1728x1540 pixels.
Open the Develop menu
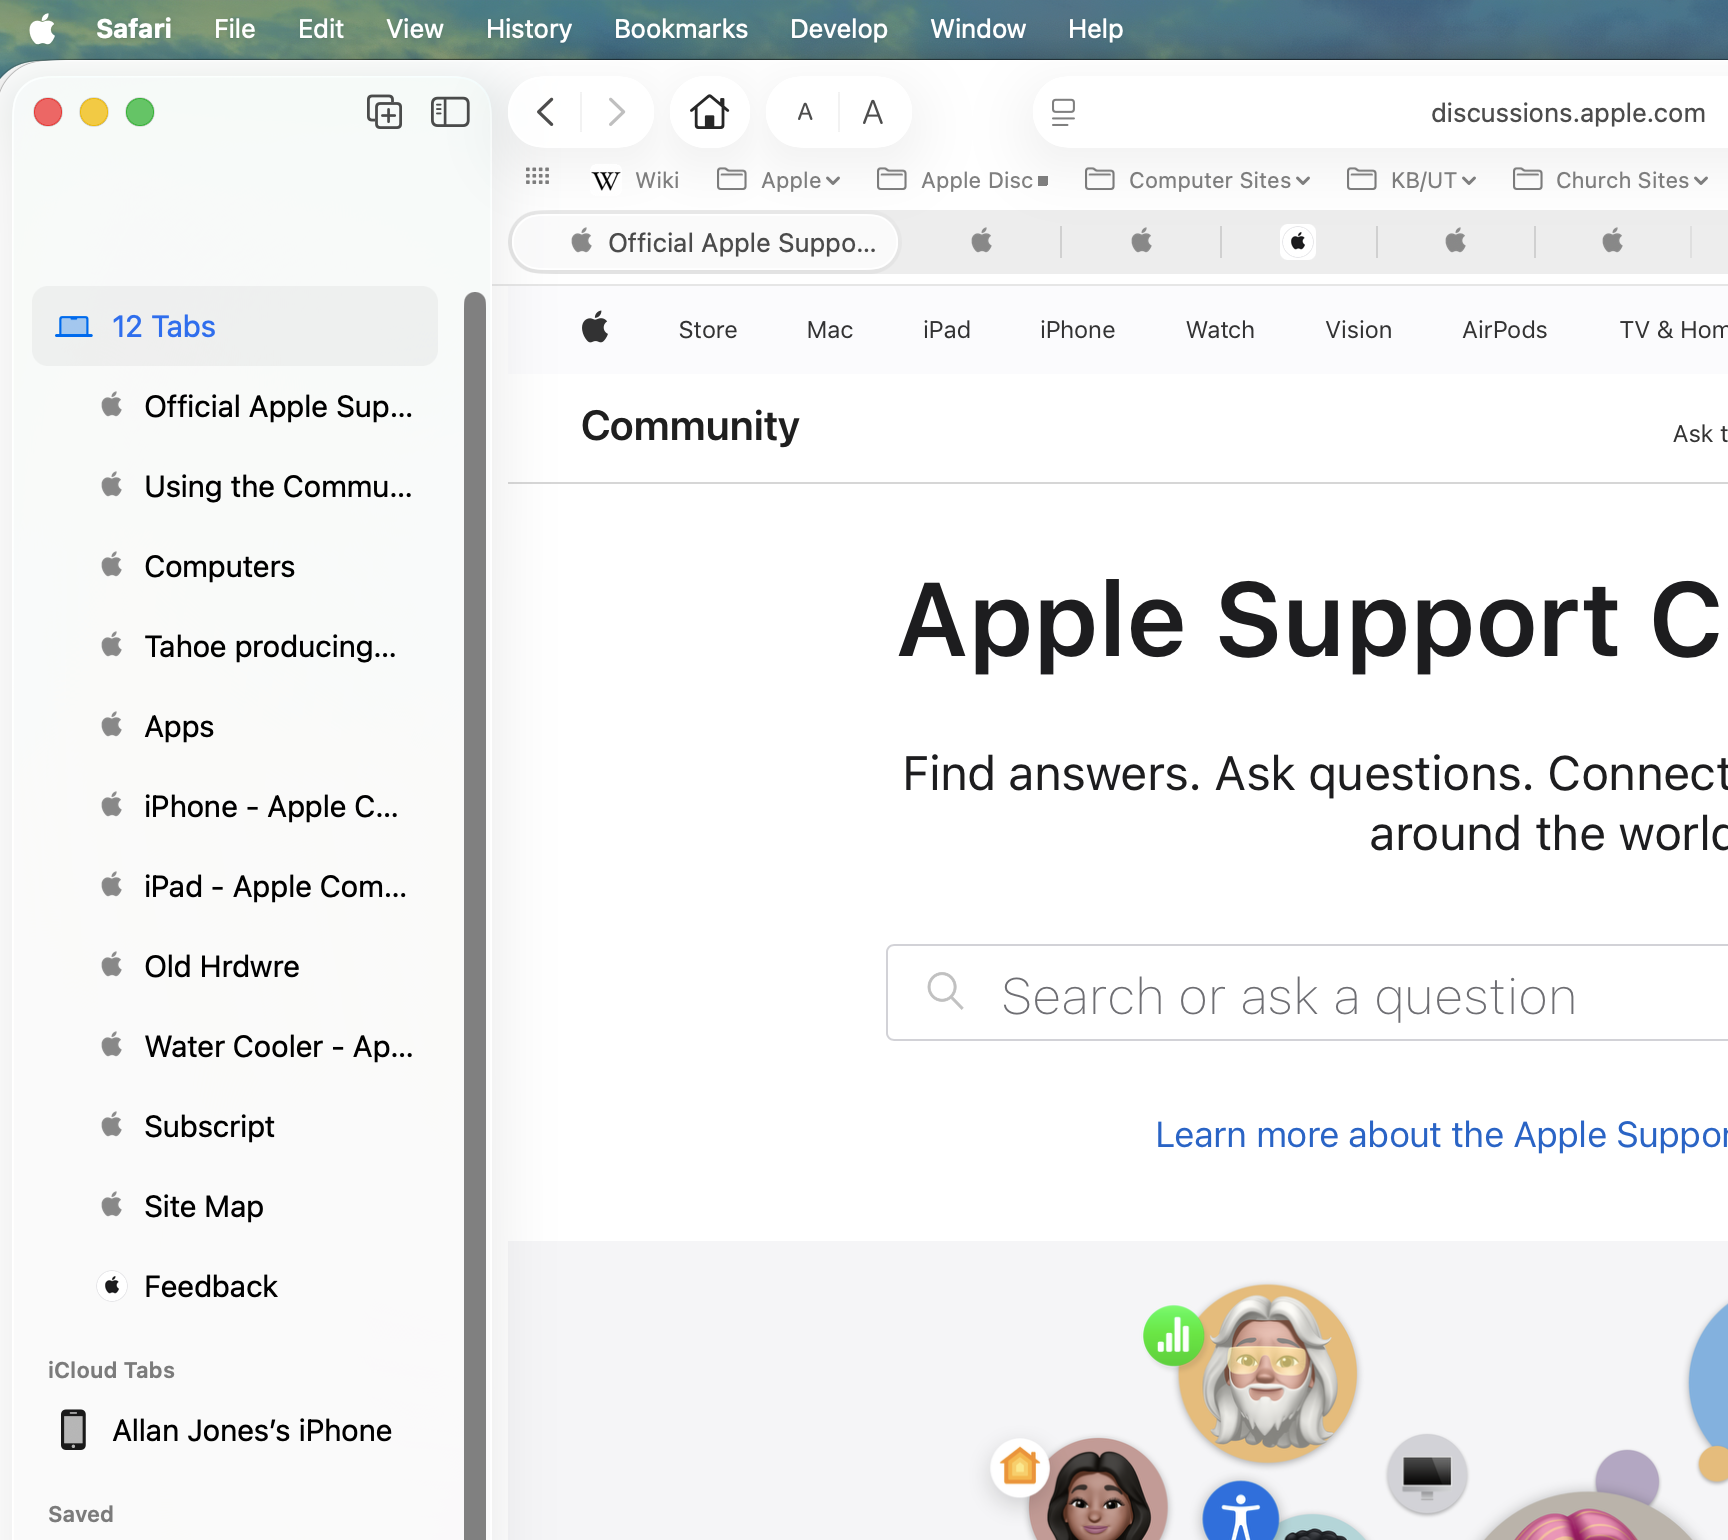click(839, 29)
